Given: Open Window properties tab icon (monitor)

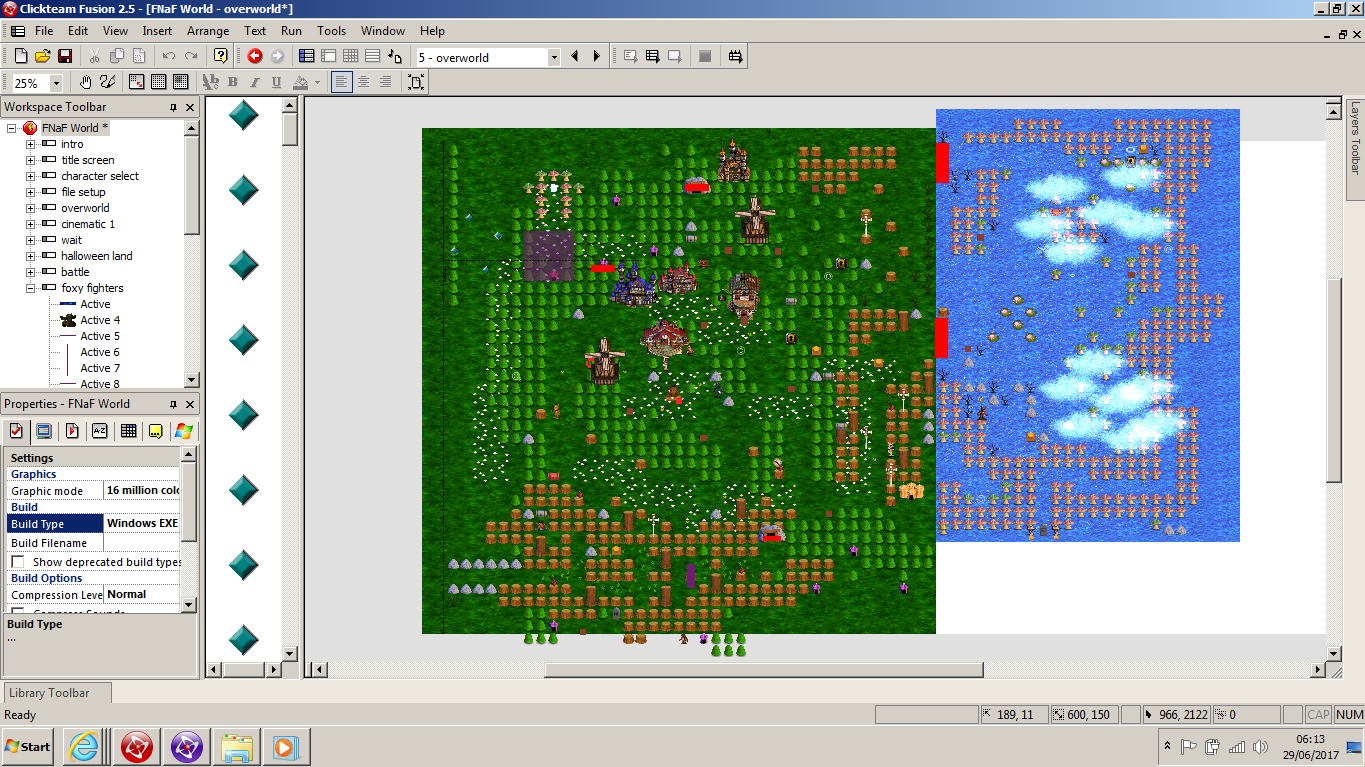Looking at the screenshot, I should click(x=43, y=431).
